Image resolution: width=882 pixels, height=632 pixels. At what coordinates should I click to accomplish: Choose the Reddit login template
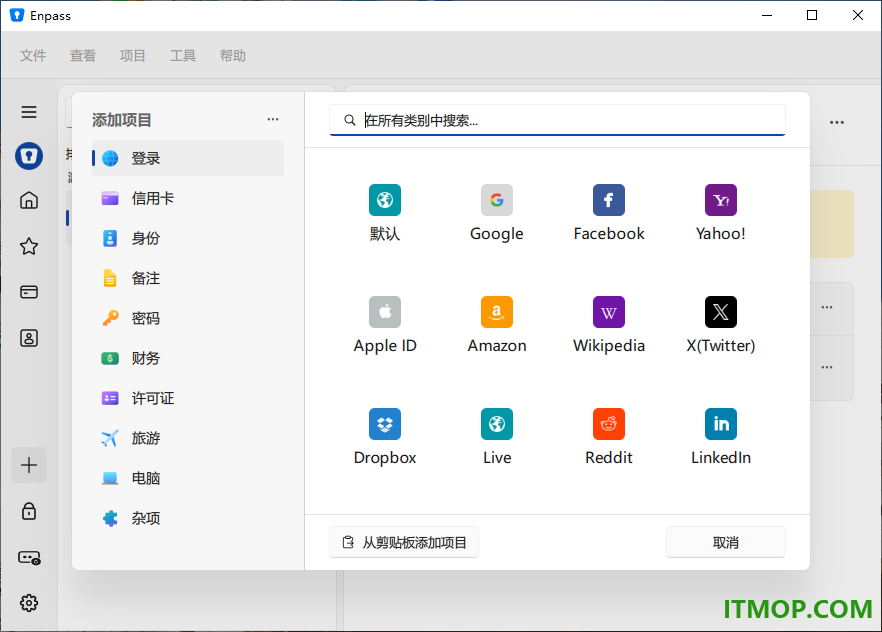(609, 424)
